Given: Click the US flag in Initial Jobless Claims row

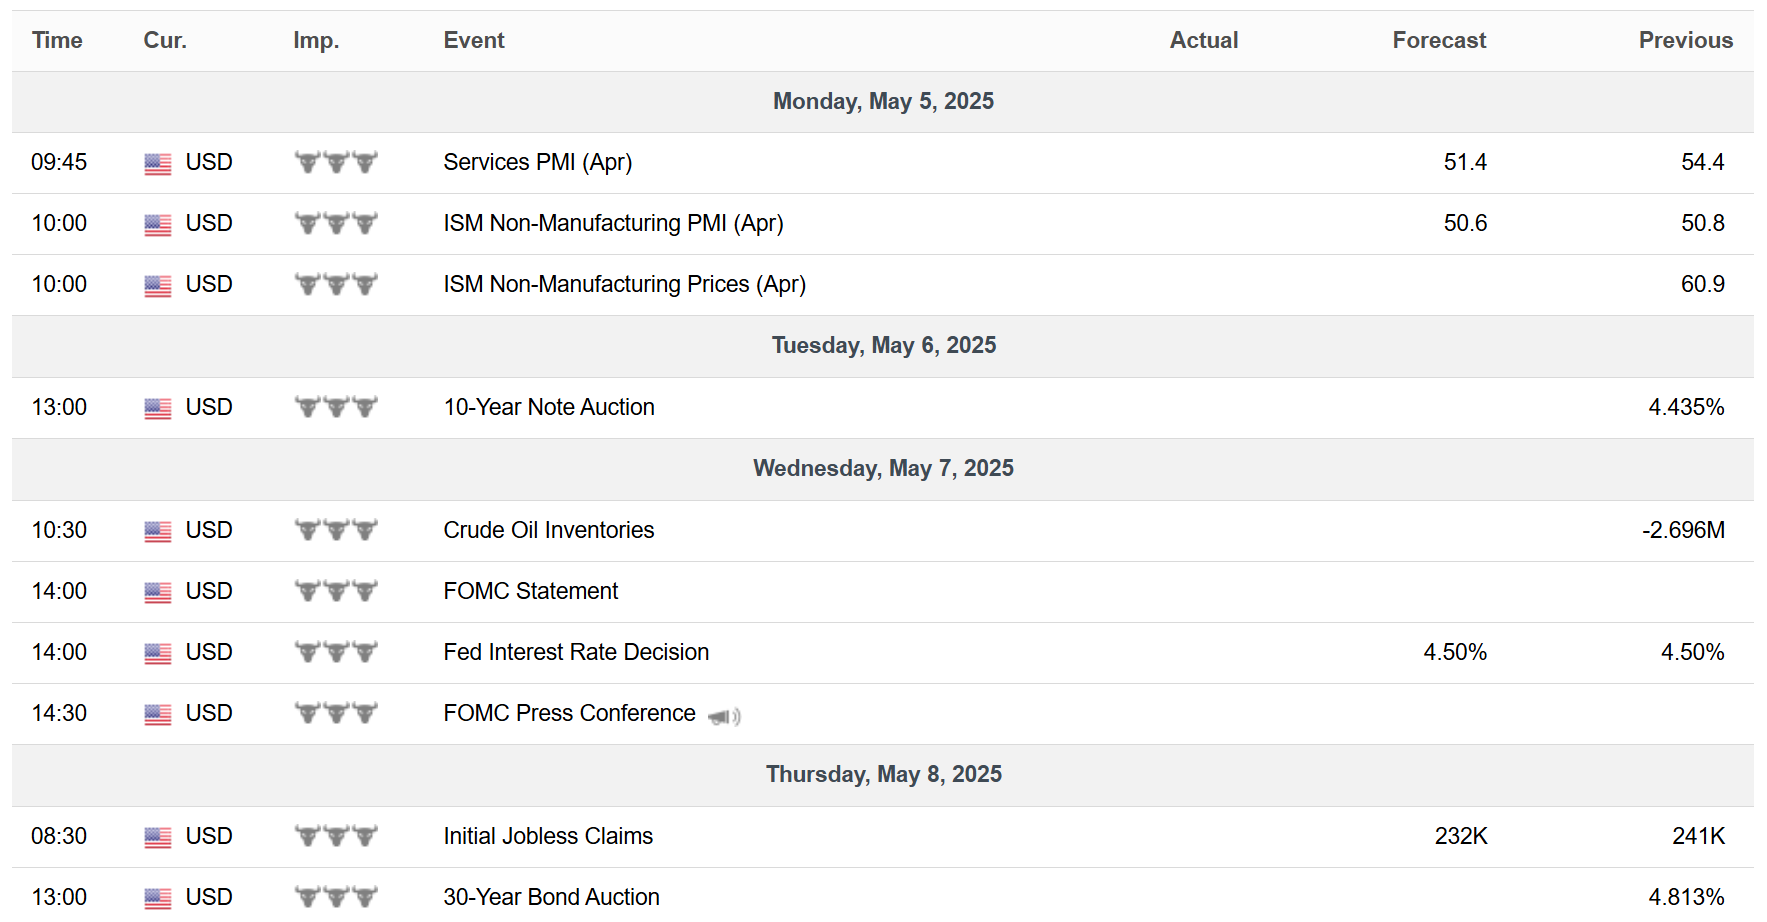Looking at the screenshot, I should point(158,838).
